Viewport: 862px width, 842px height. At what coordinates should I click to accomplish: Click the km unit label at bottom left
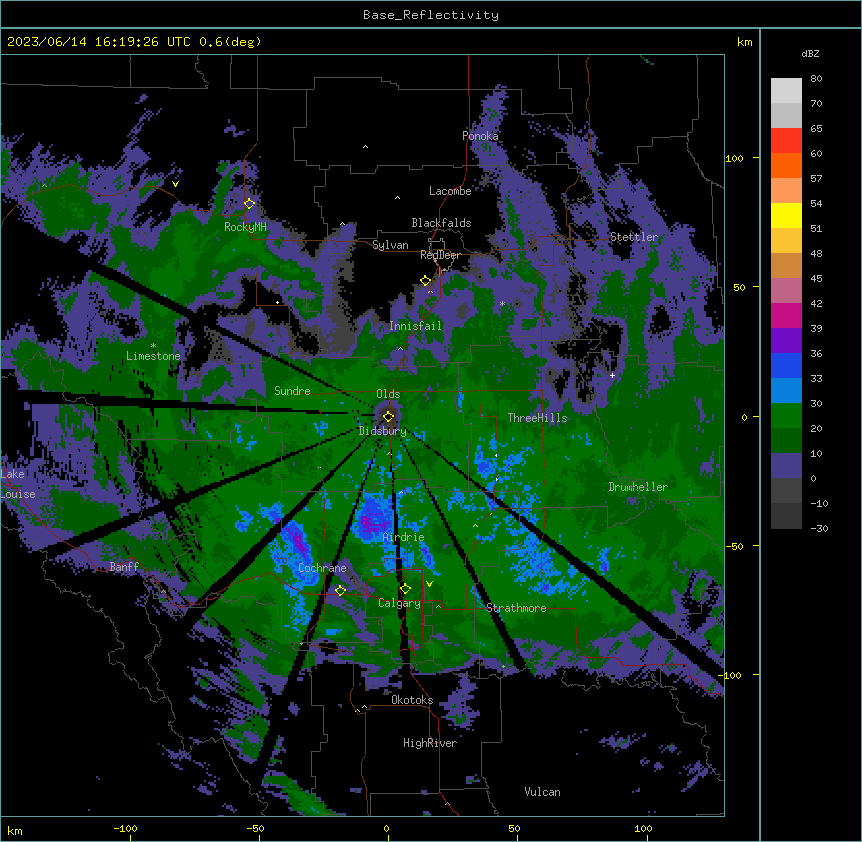click(15, 830)
